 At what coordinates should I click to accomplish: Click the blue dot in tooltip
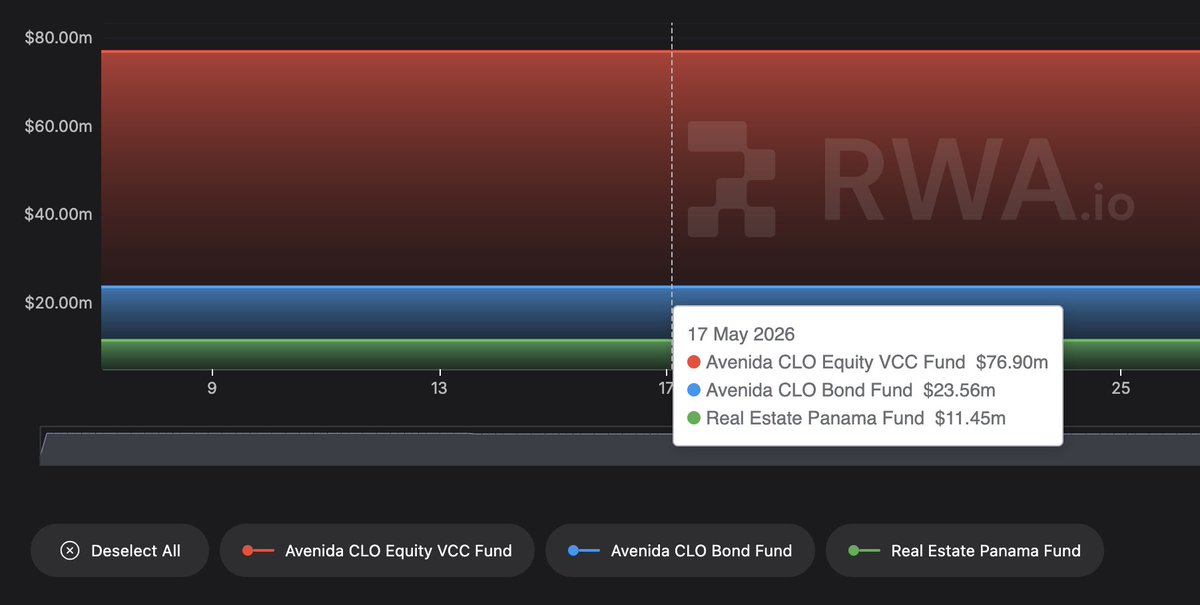point(694,390)
